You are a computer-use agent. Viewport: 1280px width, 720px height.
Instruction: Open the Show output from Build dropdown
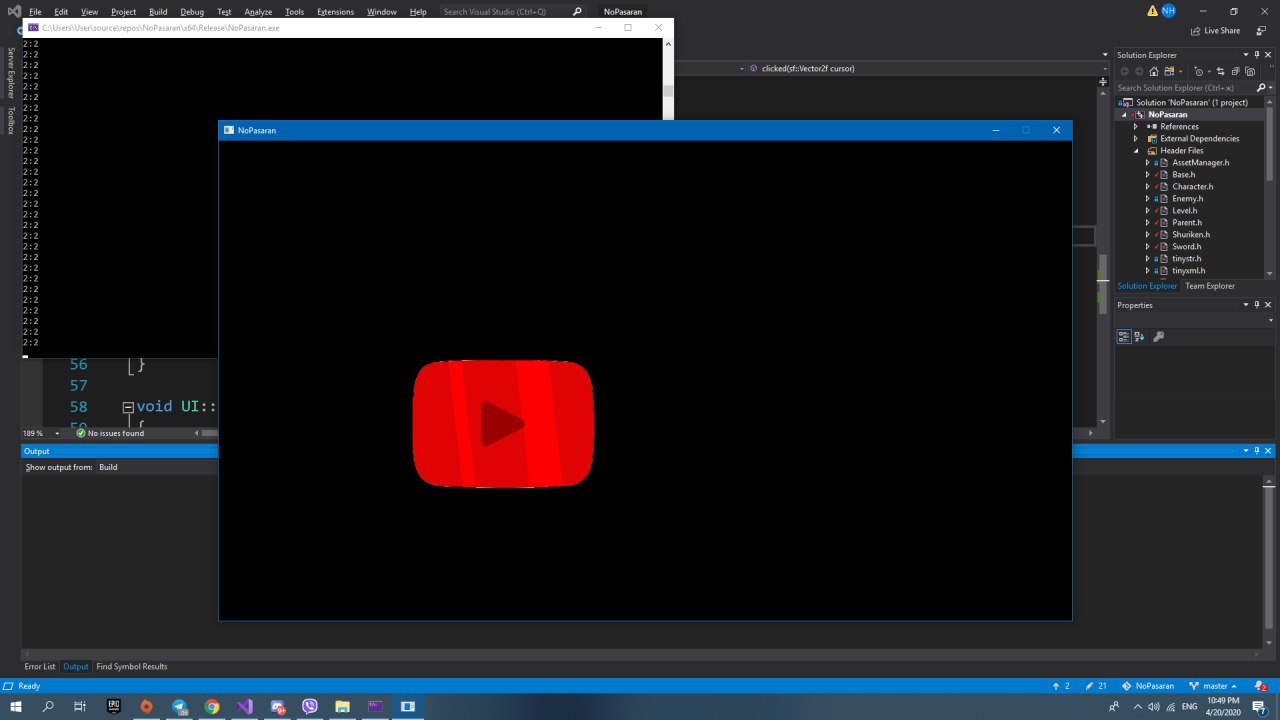pos(158,467)
